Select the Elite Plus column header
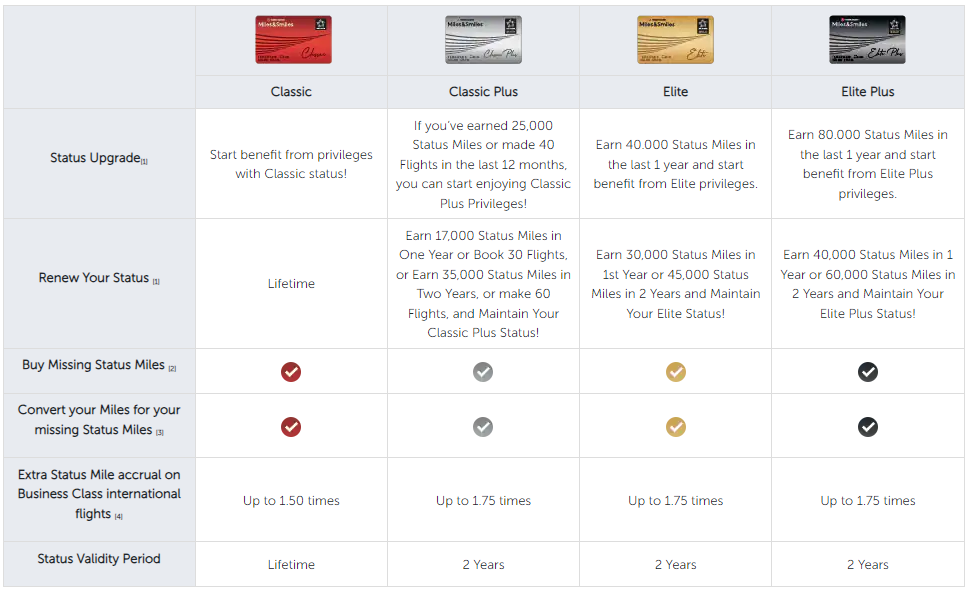 (868, 92)
